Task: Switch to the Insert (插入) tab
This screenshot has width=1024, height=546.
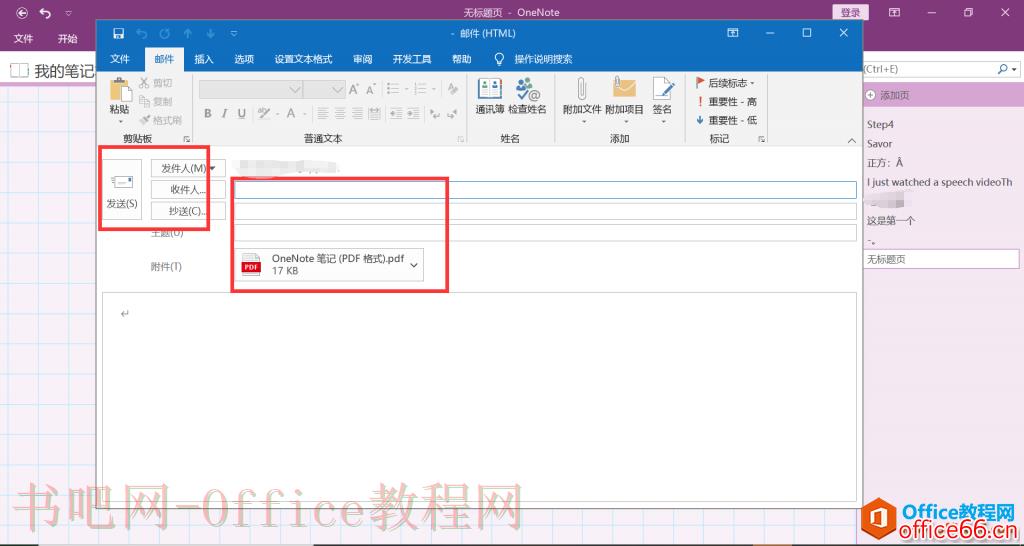Action: pos(204,59)
